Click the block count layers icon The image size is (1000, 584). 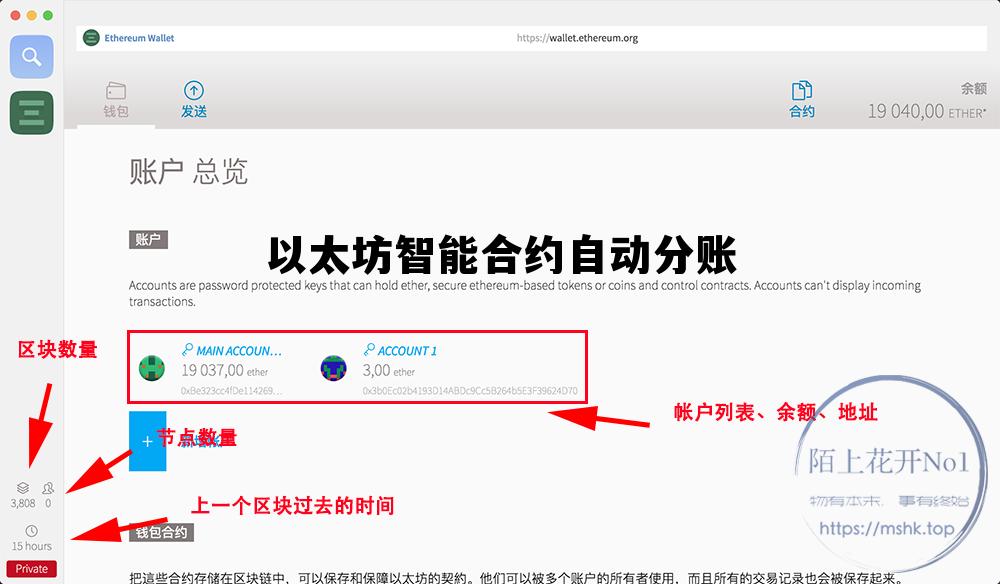23,488
